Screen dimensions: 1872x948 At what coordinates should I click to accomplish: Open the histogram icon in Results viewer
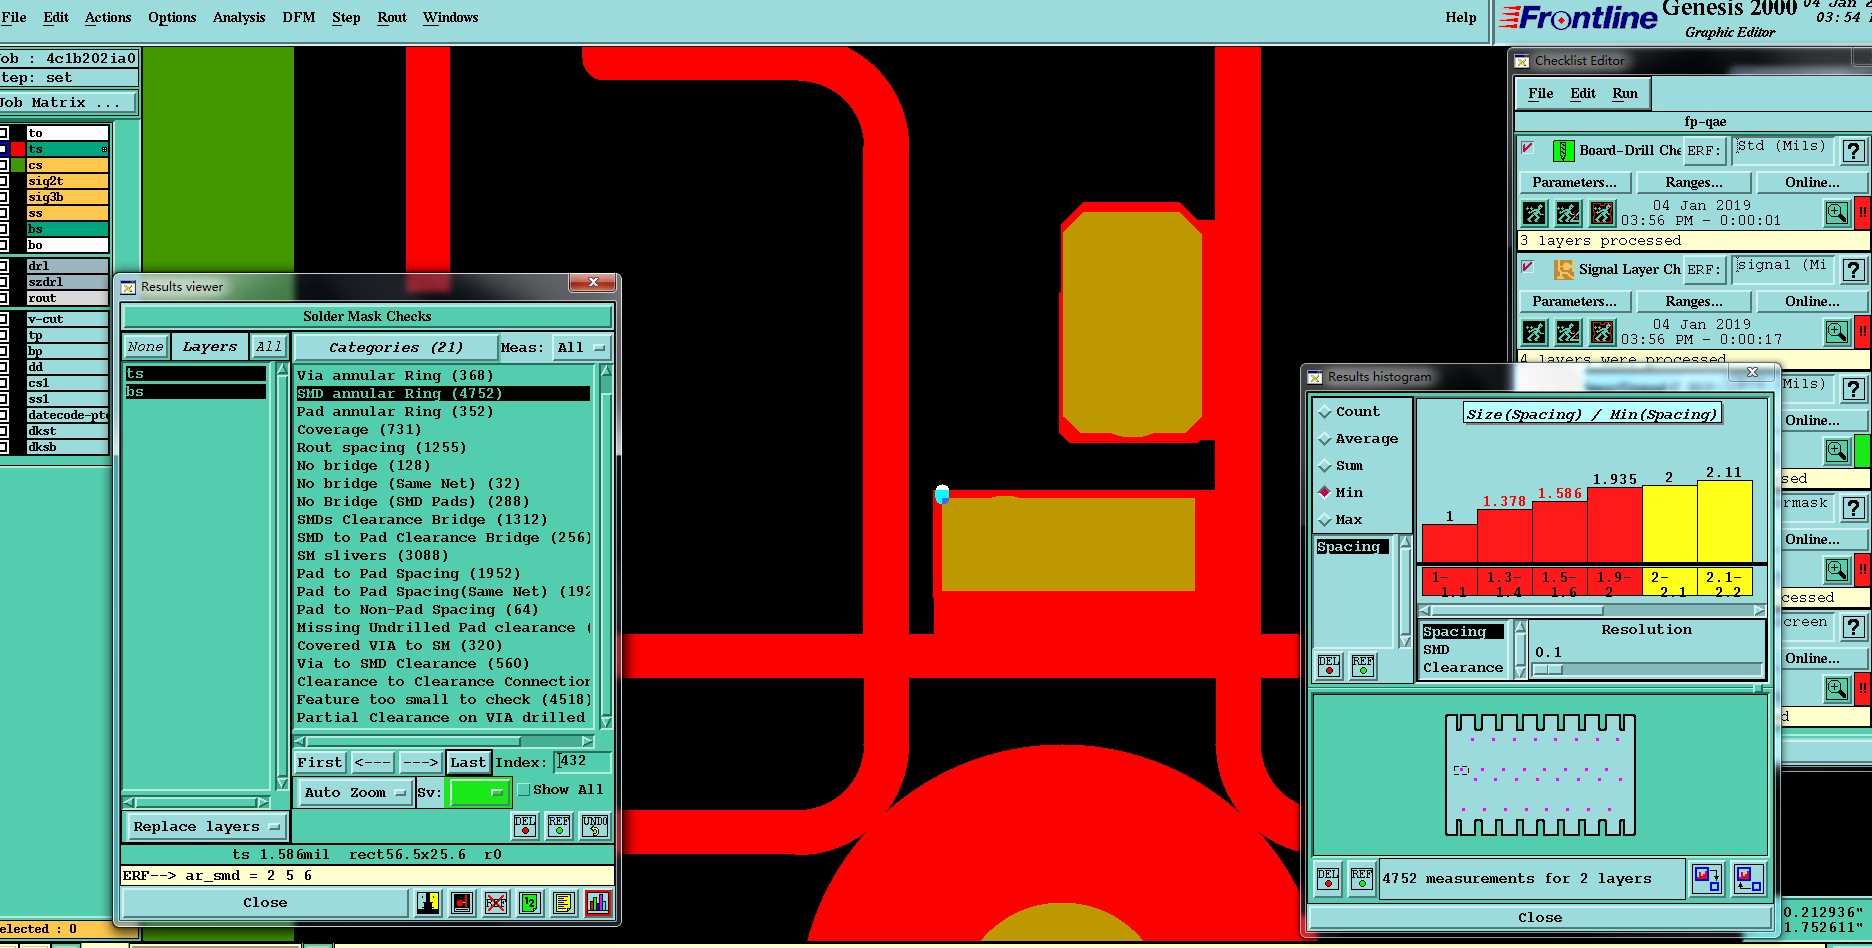(597, 903)
